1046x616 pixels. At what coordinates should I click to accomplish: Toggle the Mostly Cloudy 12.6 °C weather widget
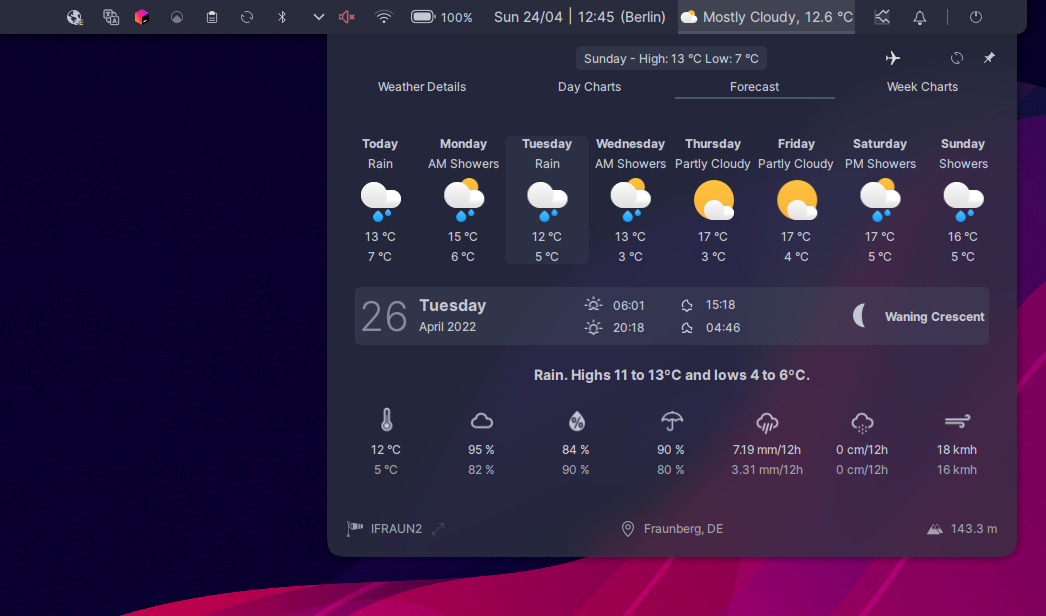(766, 17)
